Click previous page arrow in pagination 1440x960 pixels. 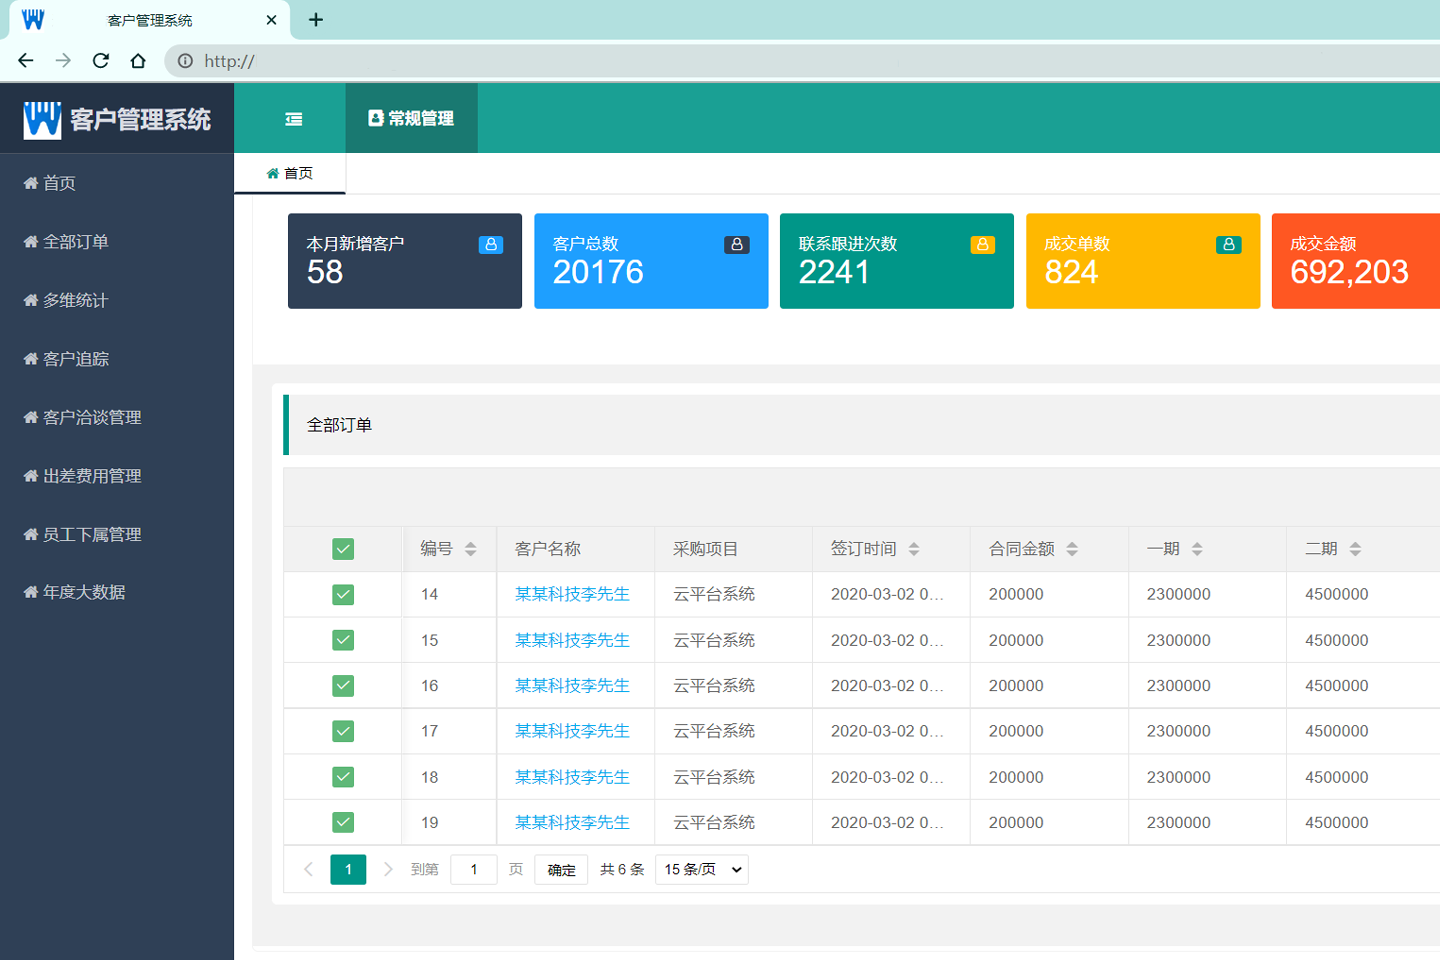(308, 870)
